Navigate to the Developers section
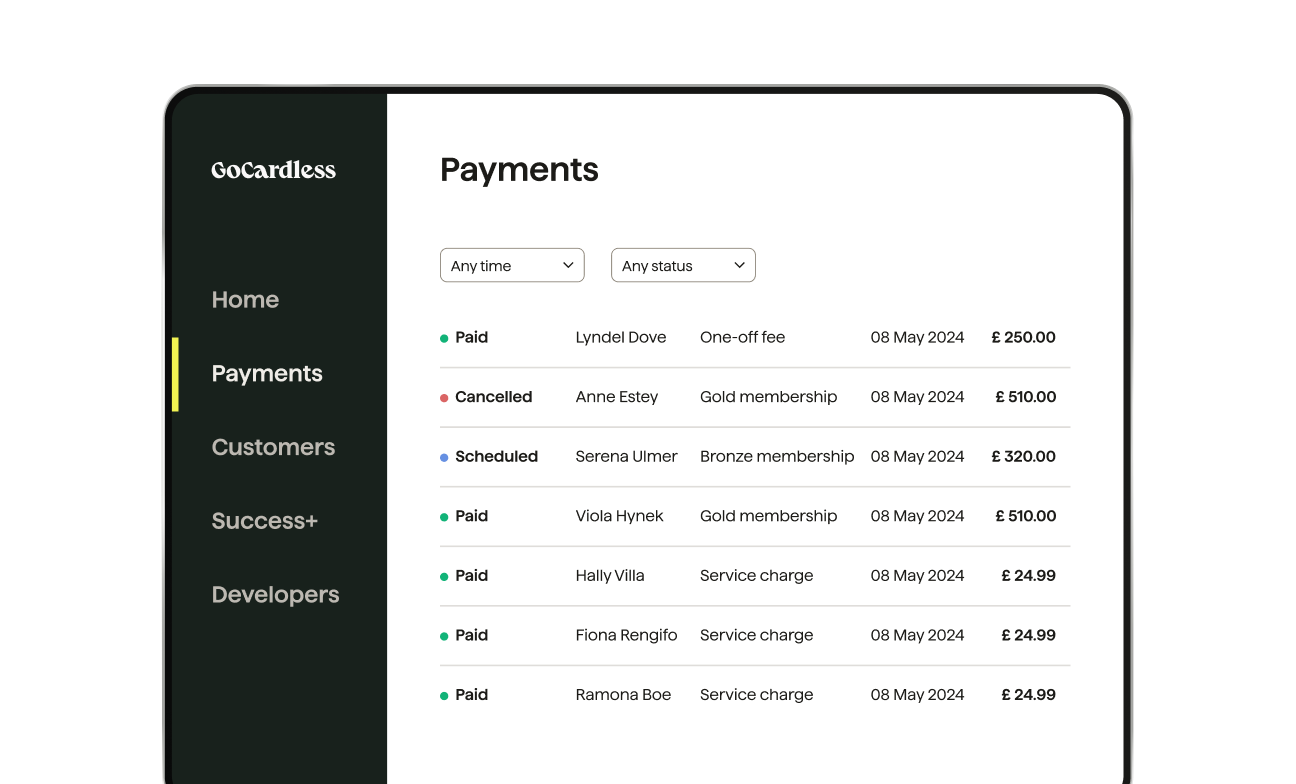The width and height of the screenshot is (1296, 784). click(x=275, y=595)
